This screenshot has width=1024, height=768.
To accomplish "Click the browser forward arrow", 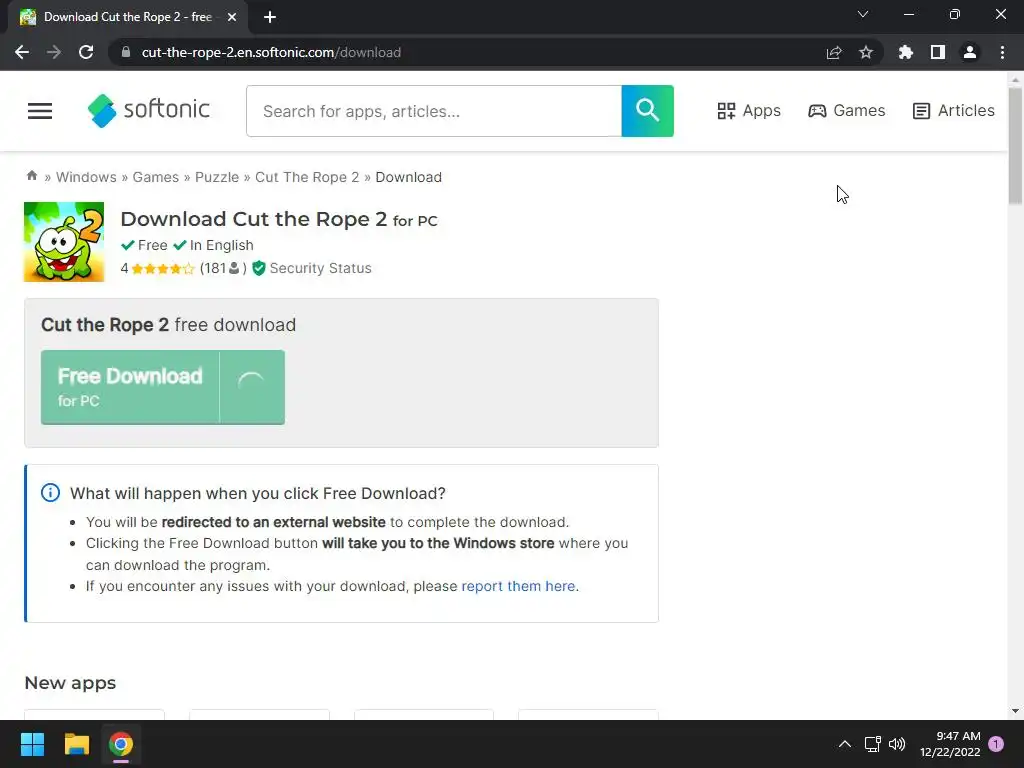I will (54, 52).
